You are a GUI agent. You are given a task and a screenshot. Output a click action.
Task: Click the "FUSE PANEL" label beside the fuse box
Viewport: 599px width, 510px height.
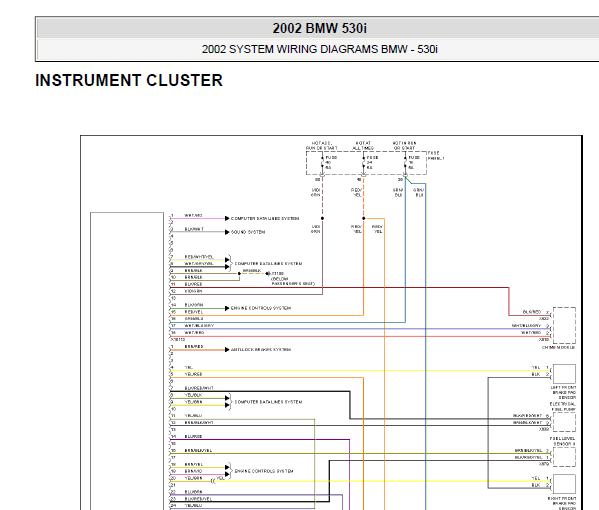435,155
